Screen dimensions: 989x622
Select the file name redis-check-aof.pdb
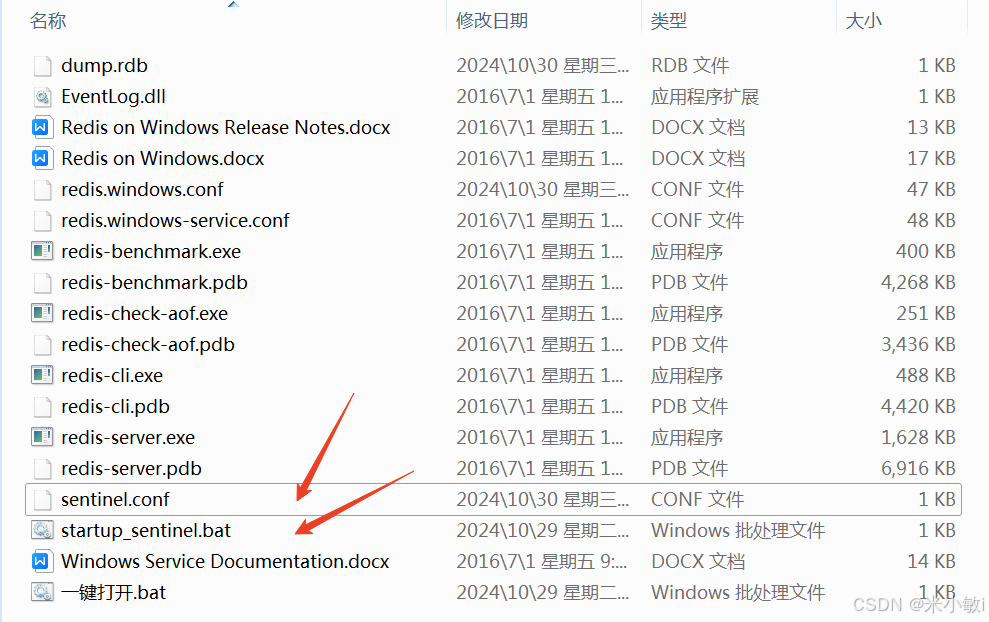[x=148, y=344]
